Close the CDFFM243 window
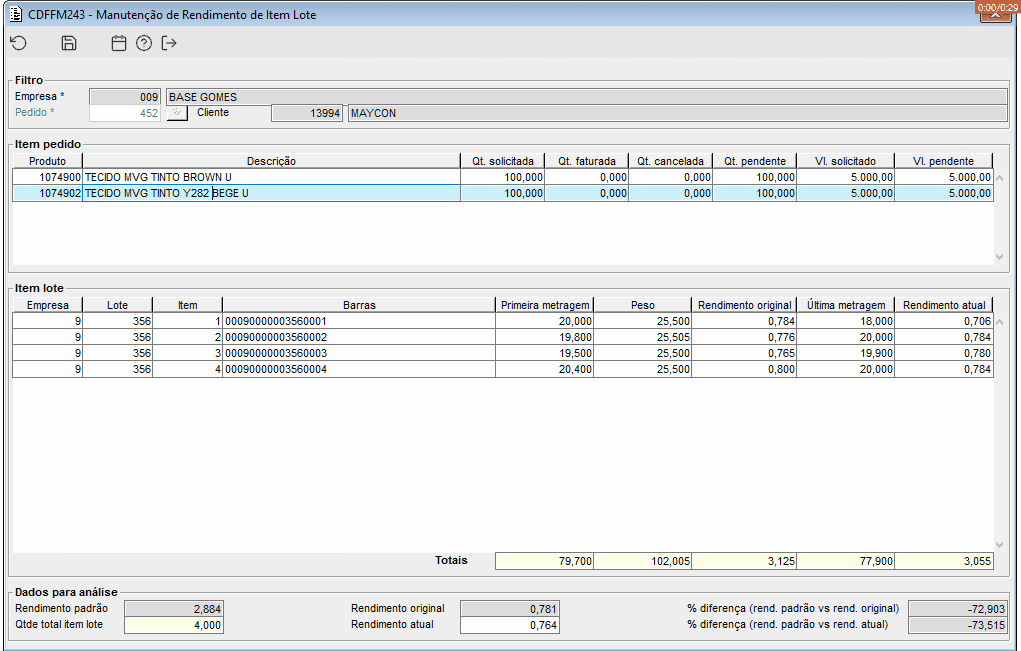Viewport: 1021px width, 651px height. point(996,15)
